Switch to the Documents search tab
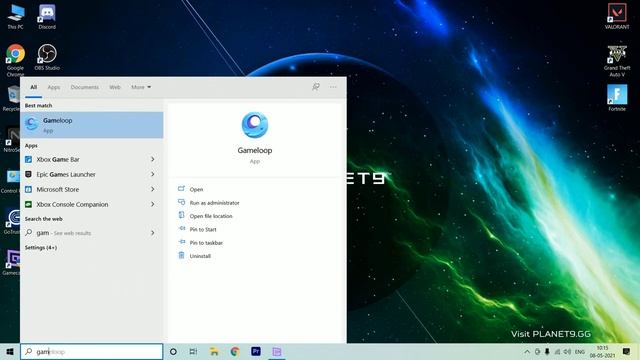 click(84, 87)
